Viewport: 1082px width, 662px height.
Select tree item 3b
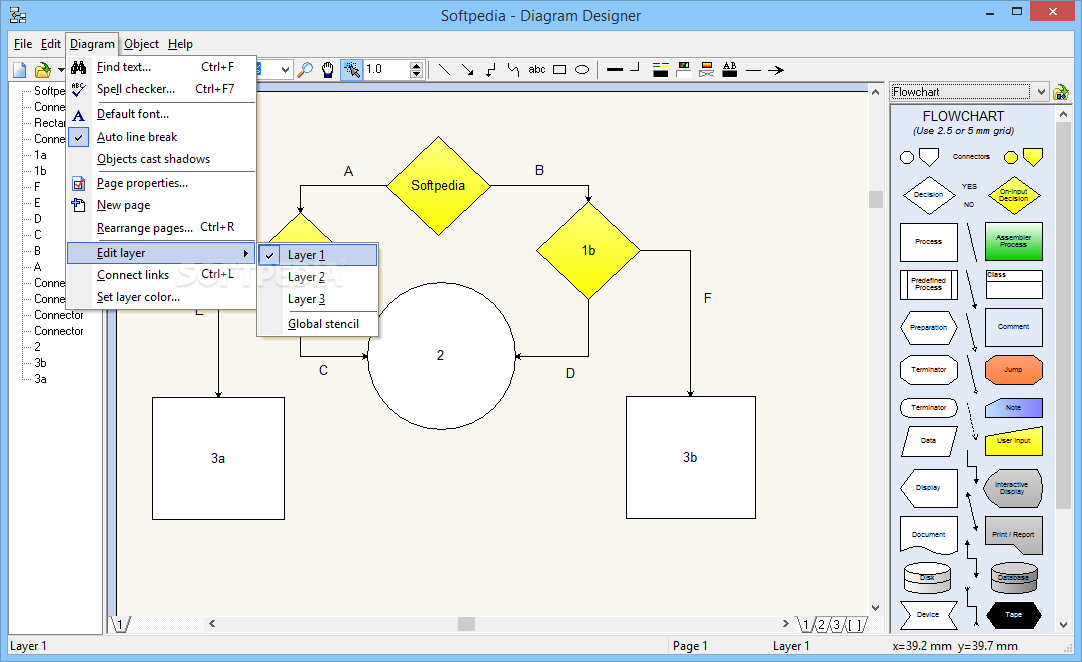click(41, 363)
